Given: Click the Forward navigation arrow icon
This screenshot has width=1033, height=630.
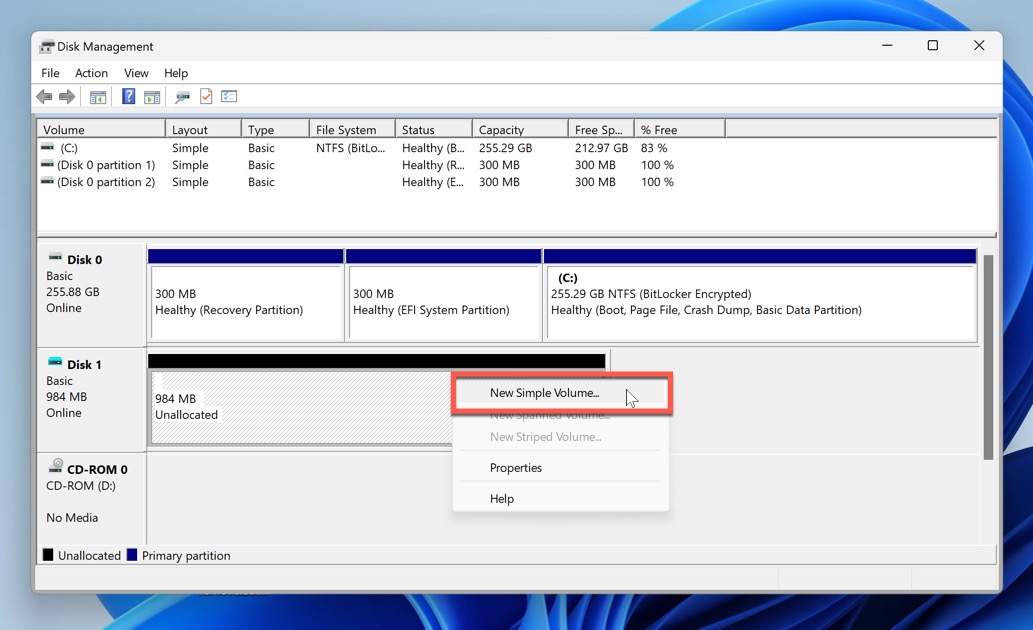Looking at the screenshot, I should (66, 96).
